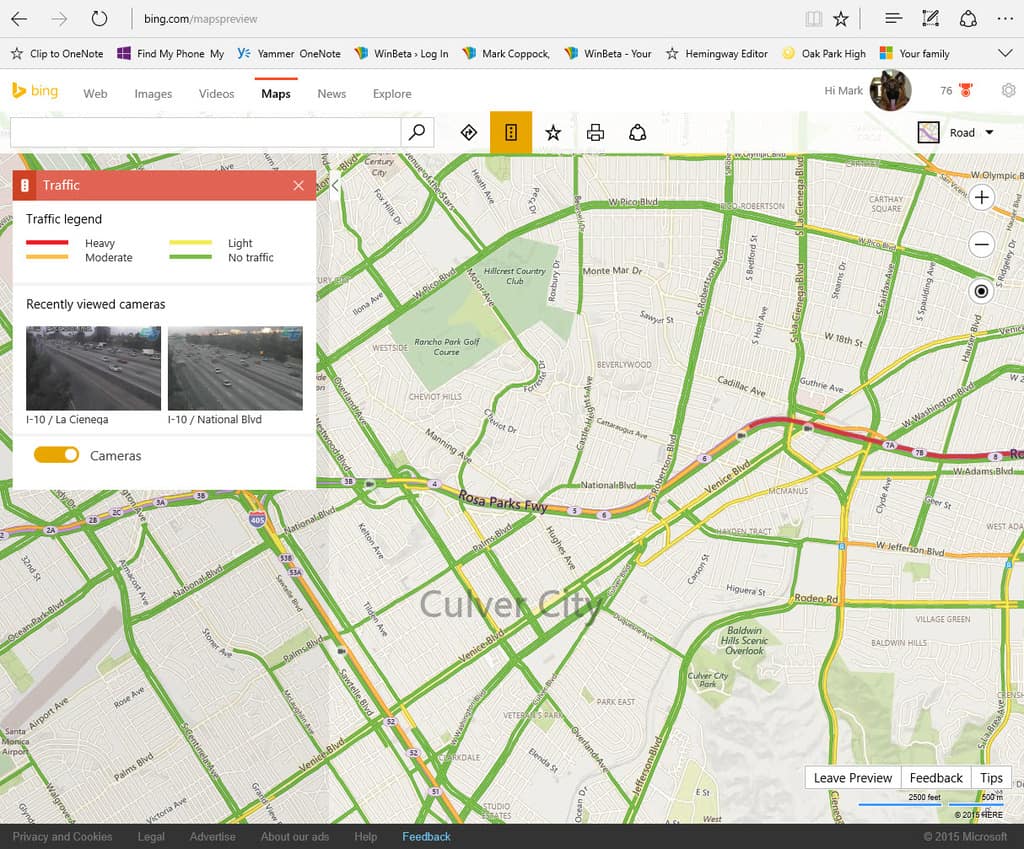Open the I-10 / National Blvd camera thumbnail
The height and width of the screenshot is (849, 1024).
(235, 368)
